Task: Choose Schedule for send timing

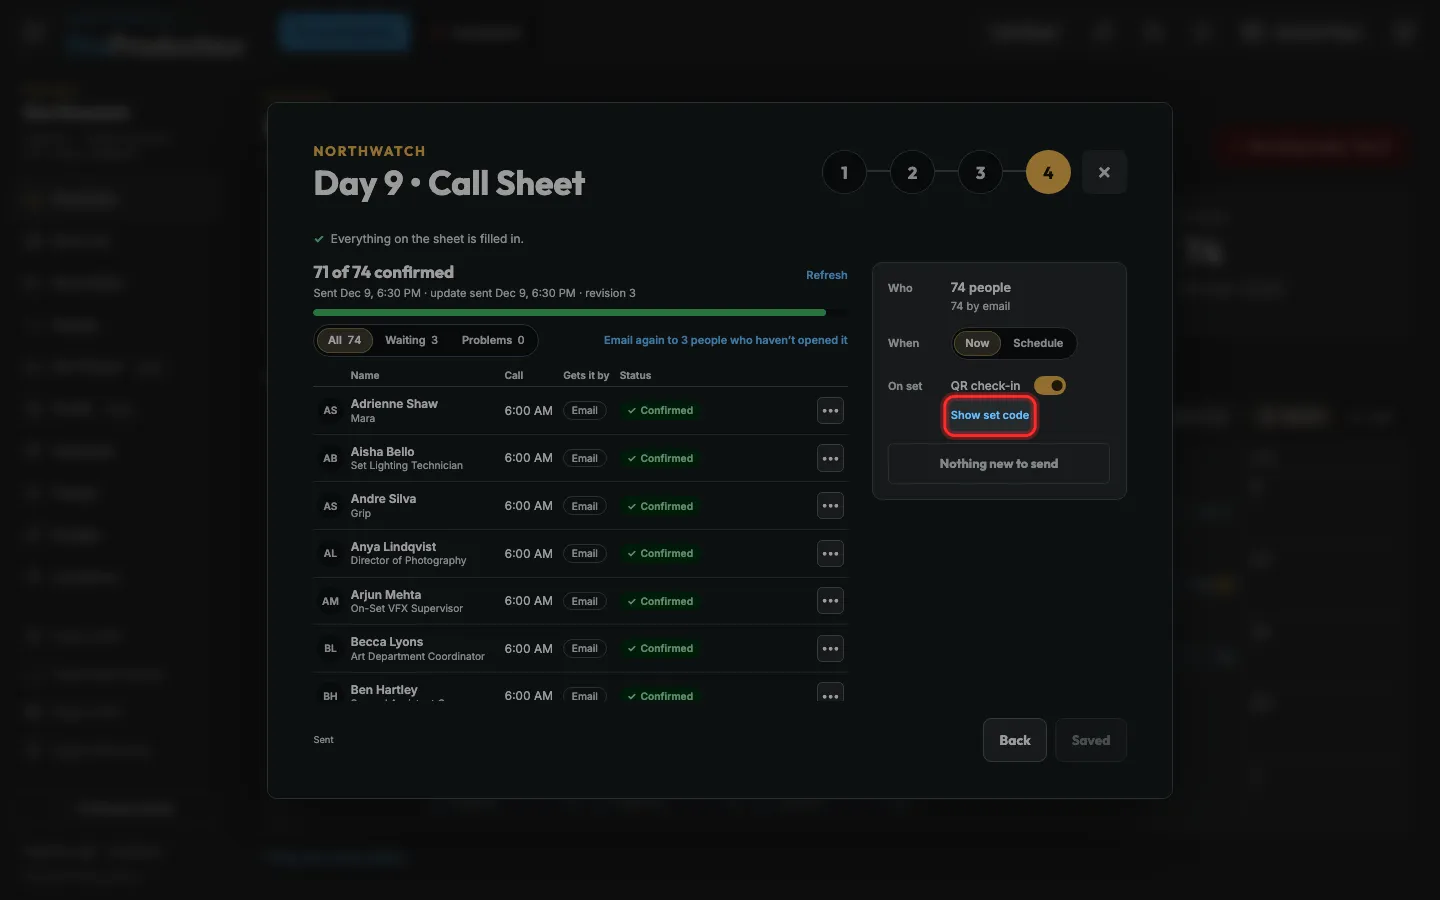Action: [1038, 343]
